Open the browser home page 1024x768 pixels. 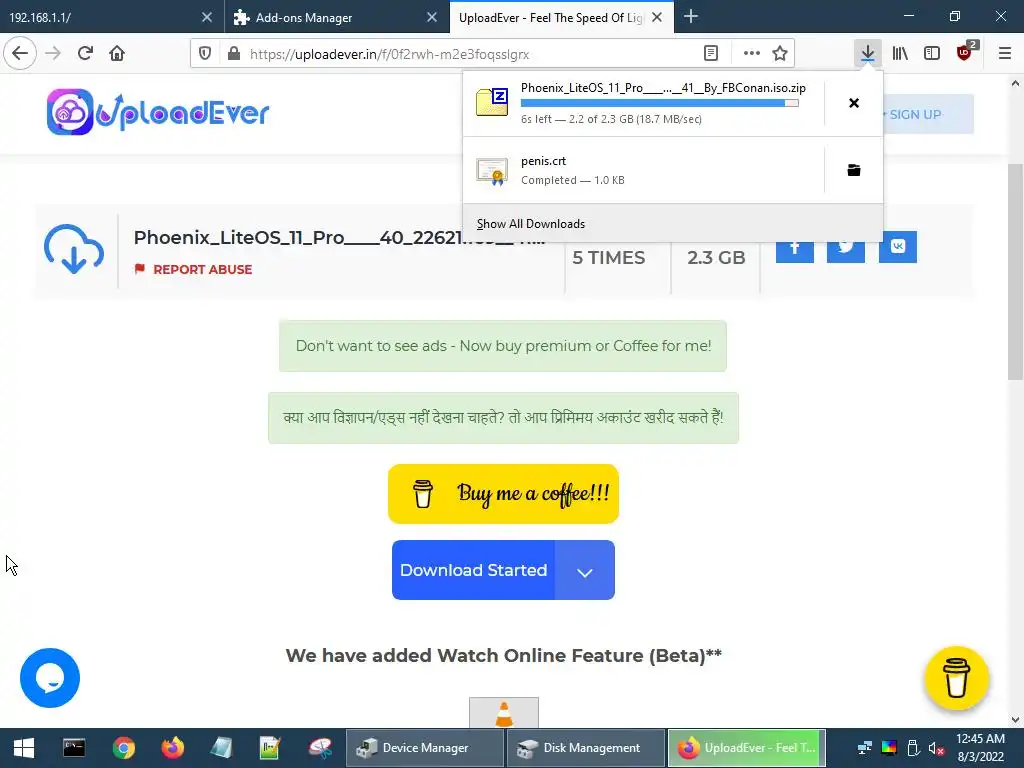[117, 54]
